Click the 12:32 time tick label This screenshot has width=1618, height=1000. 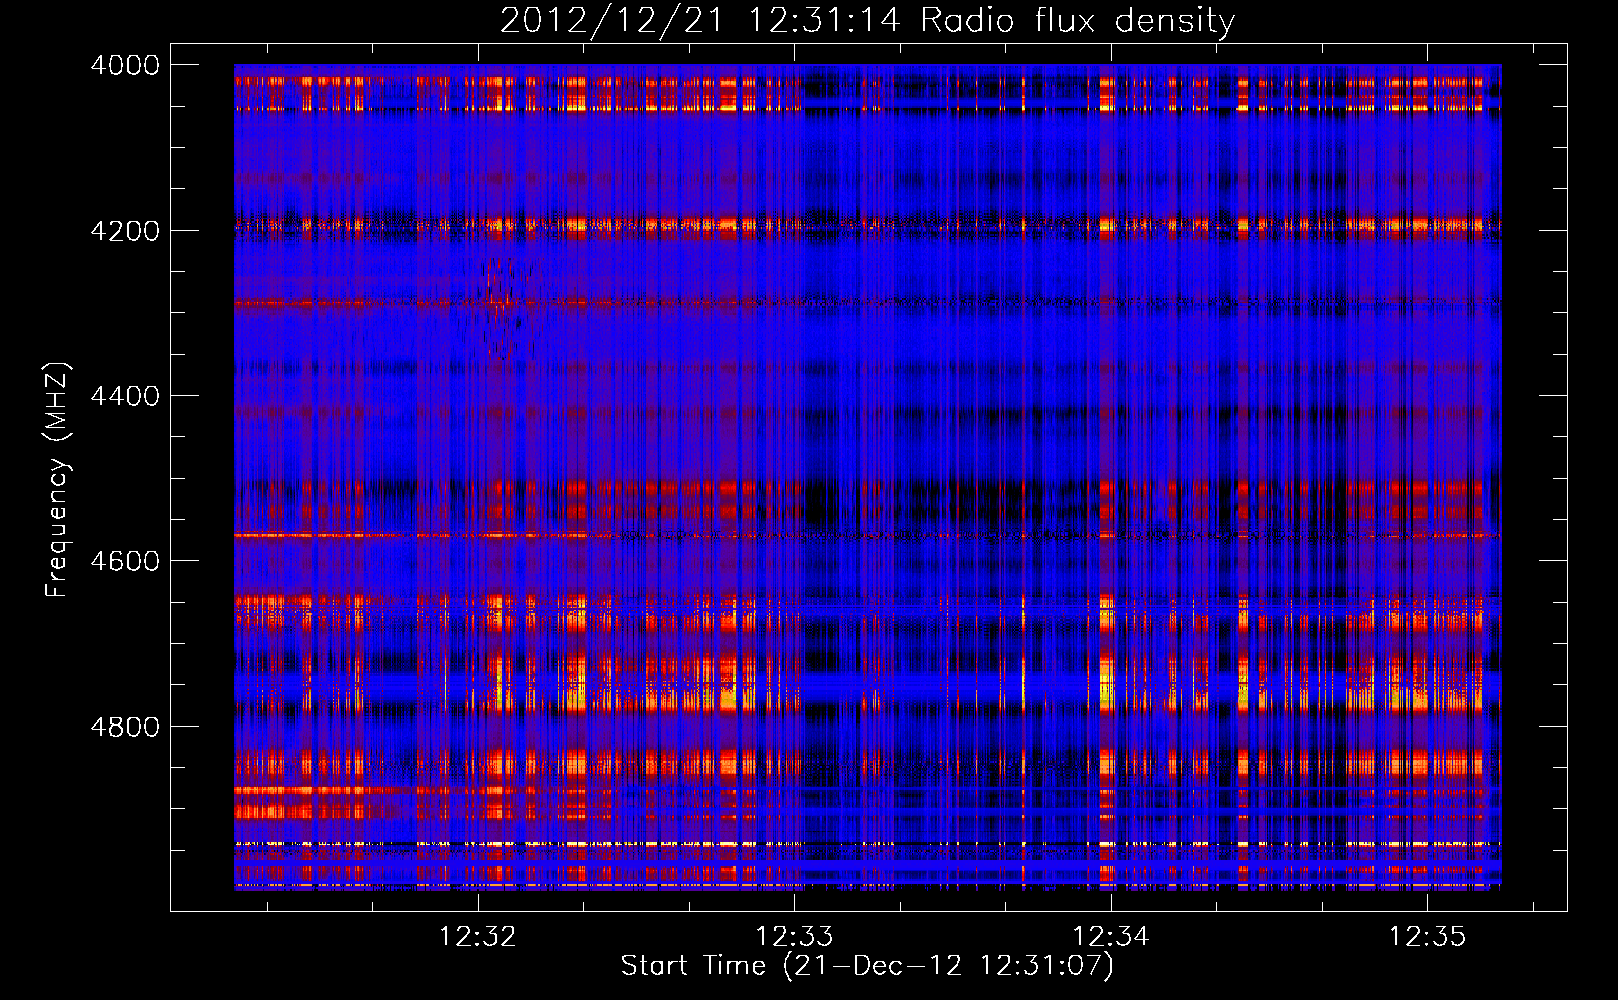pos(478,936)
